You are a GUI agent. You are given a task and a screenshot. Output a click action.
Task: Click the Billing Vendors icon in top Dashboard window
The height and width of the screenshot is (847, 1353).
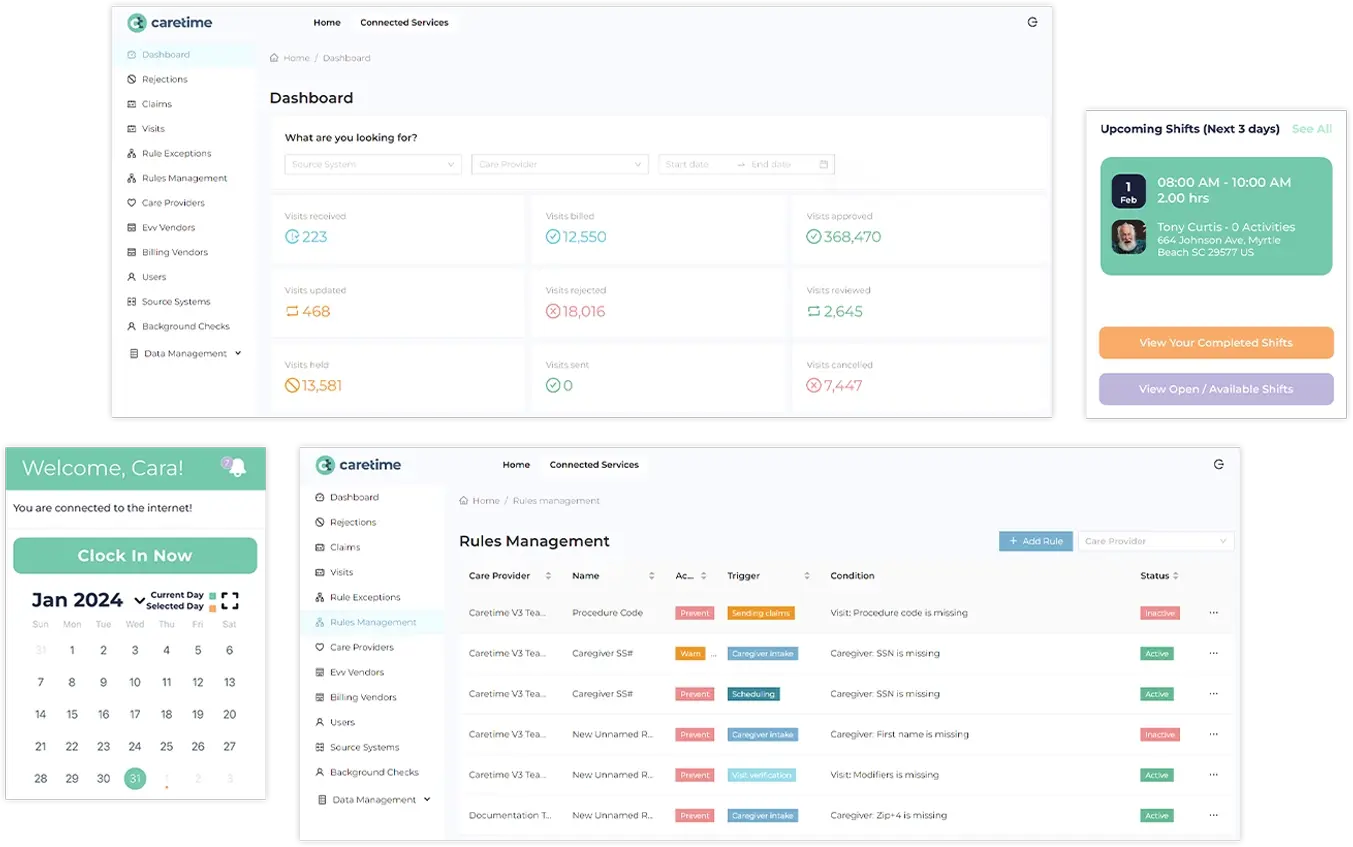click(132, 252)
